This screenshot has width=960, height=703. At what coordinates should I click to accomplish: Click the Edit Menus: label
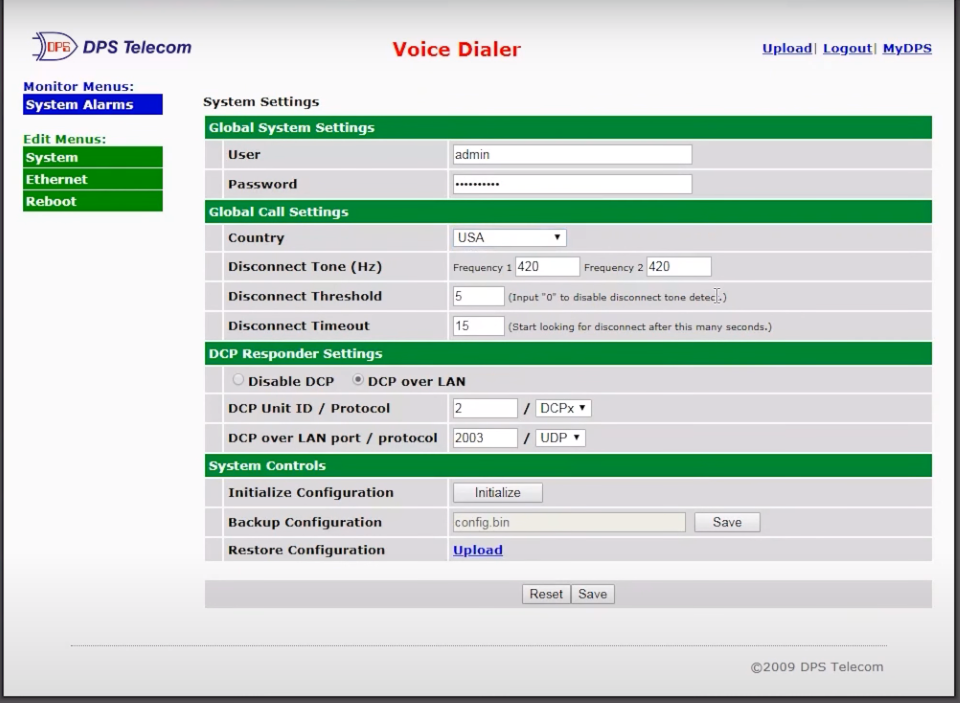(64, 139)
